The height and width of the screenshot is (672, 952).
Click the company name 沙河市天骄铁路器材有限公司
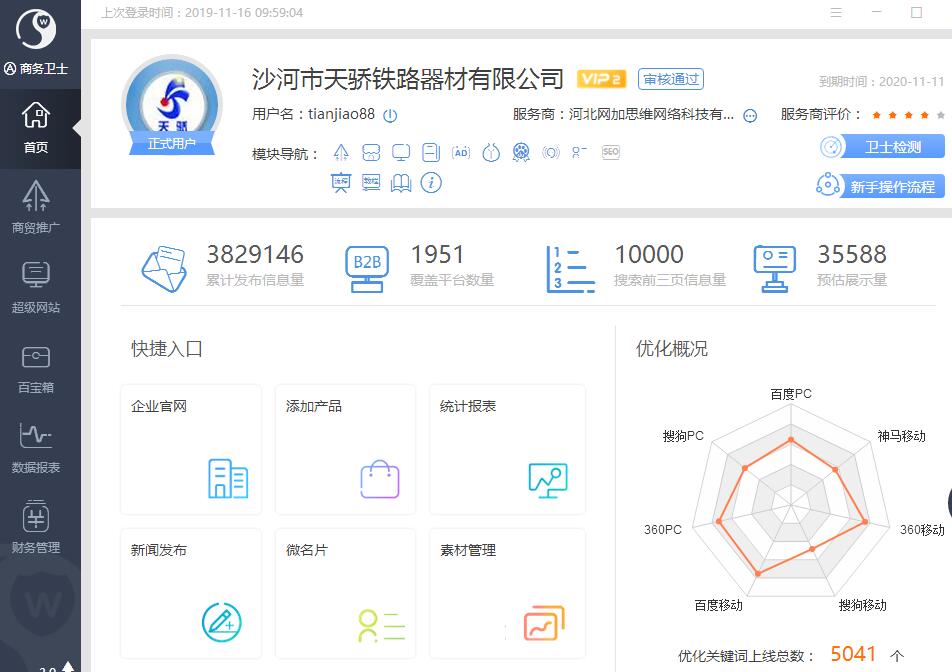click(x=407, y=79)
